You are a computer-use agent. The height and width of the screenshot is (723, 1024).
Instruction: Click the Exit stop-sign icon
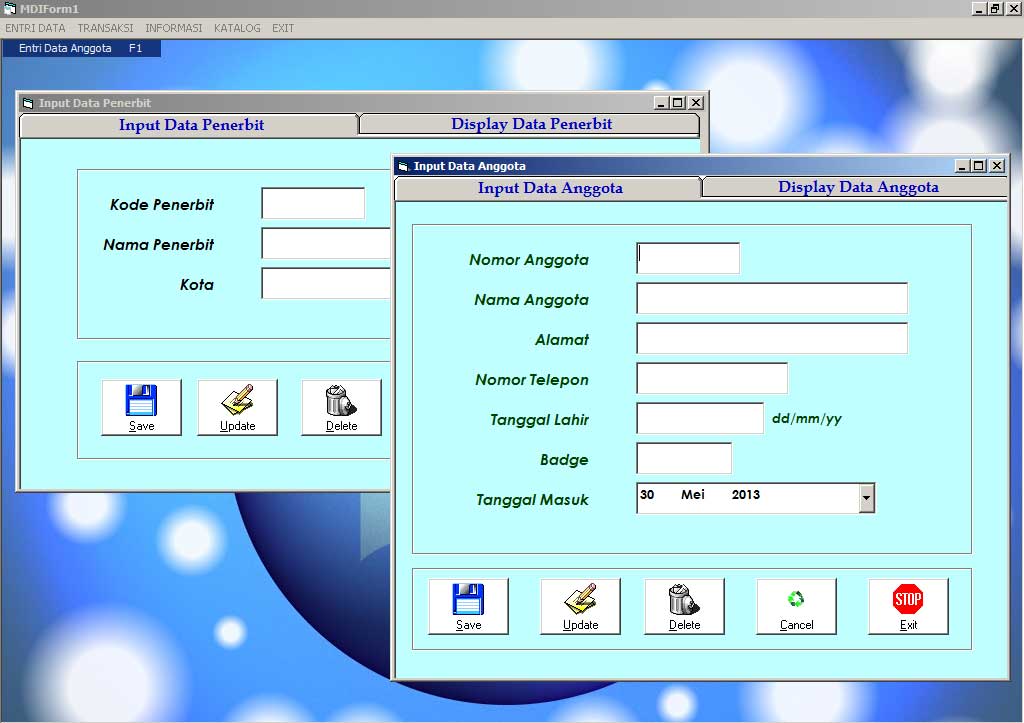coord(908,605)
